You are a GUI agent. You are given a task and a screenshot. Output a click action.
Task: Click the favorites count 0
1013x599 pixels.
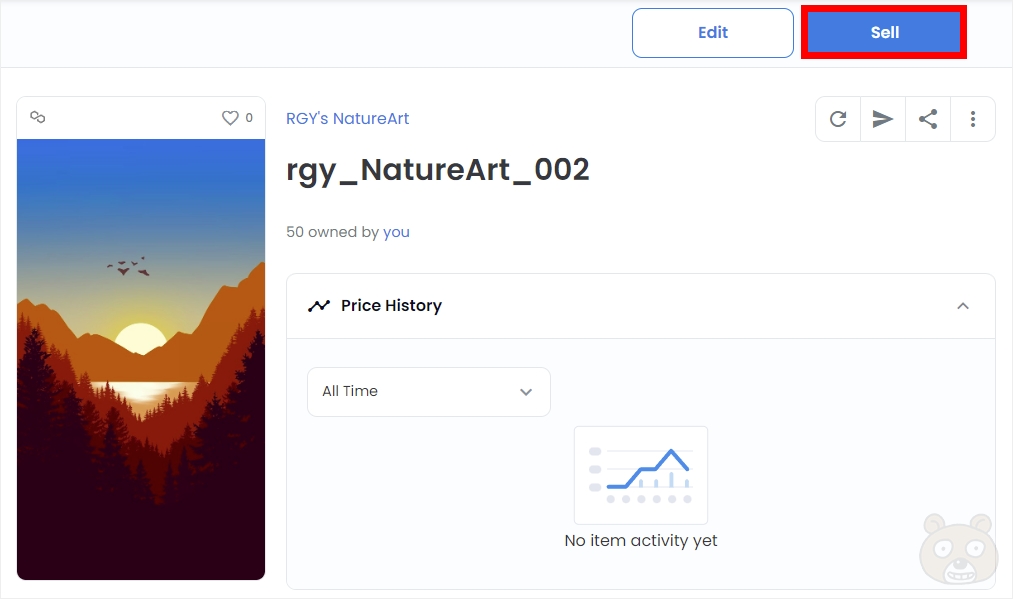[x=249, y=118]
